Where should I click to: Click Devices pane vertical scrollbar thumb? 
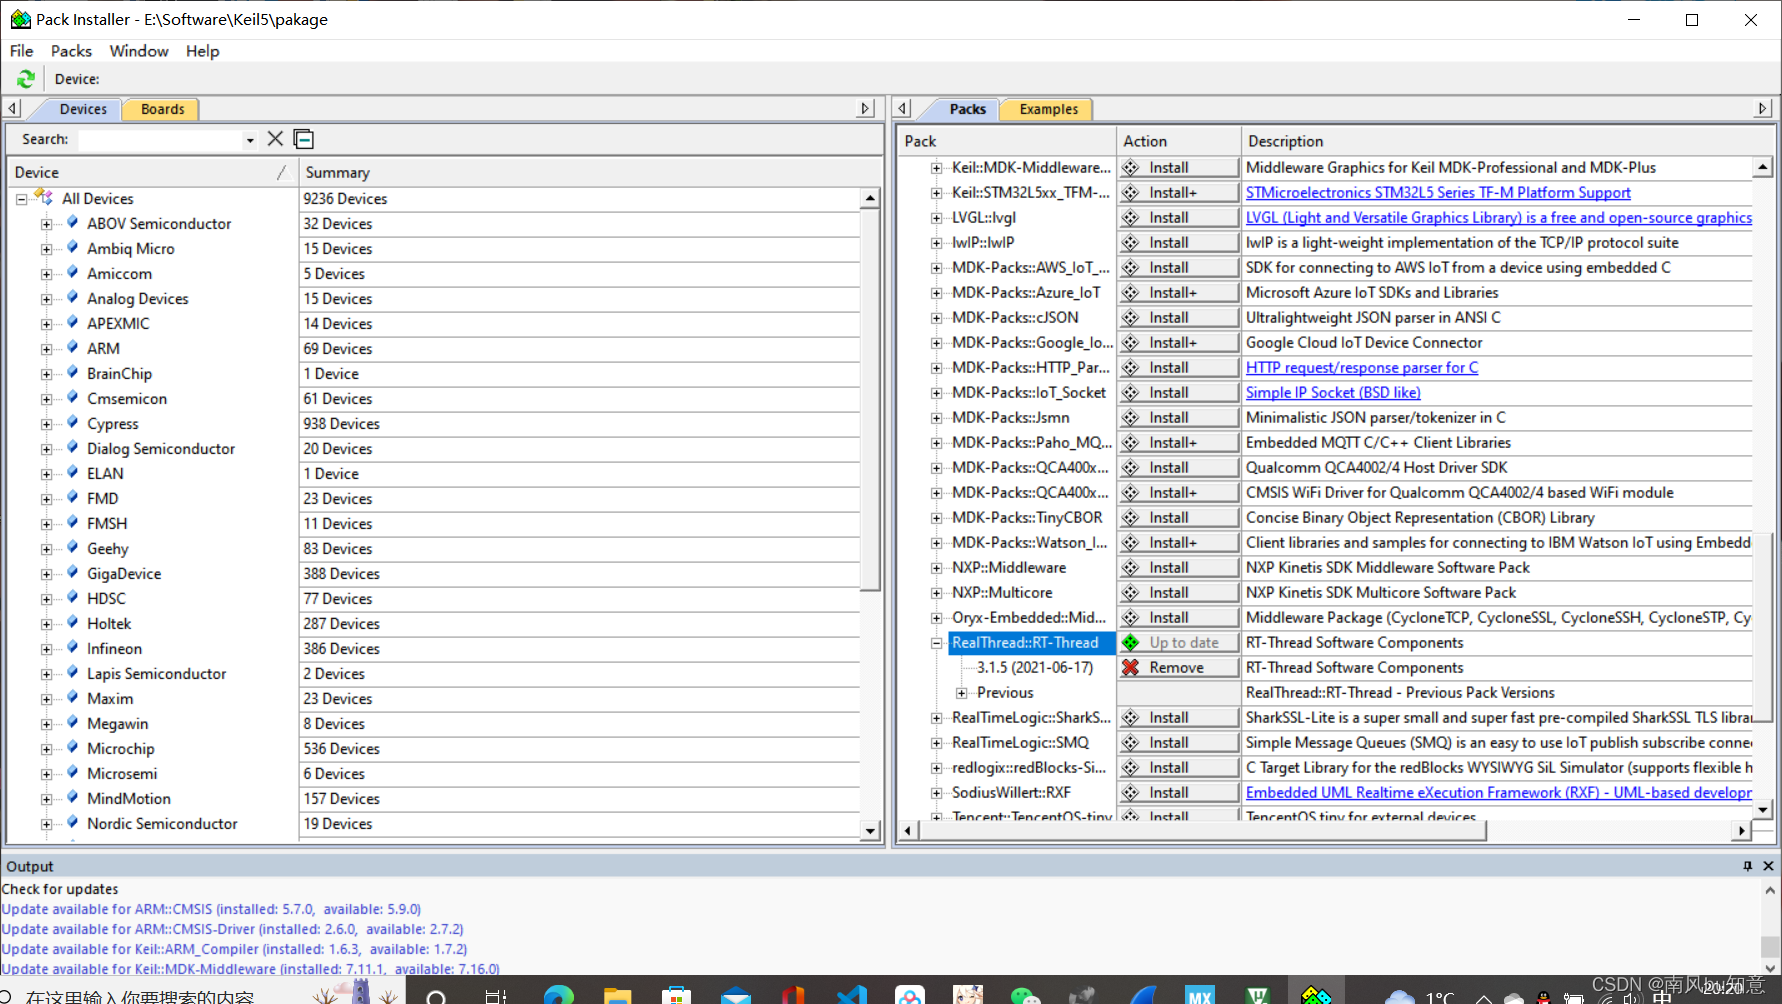(869, 400)
